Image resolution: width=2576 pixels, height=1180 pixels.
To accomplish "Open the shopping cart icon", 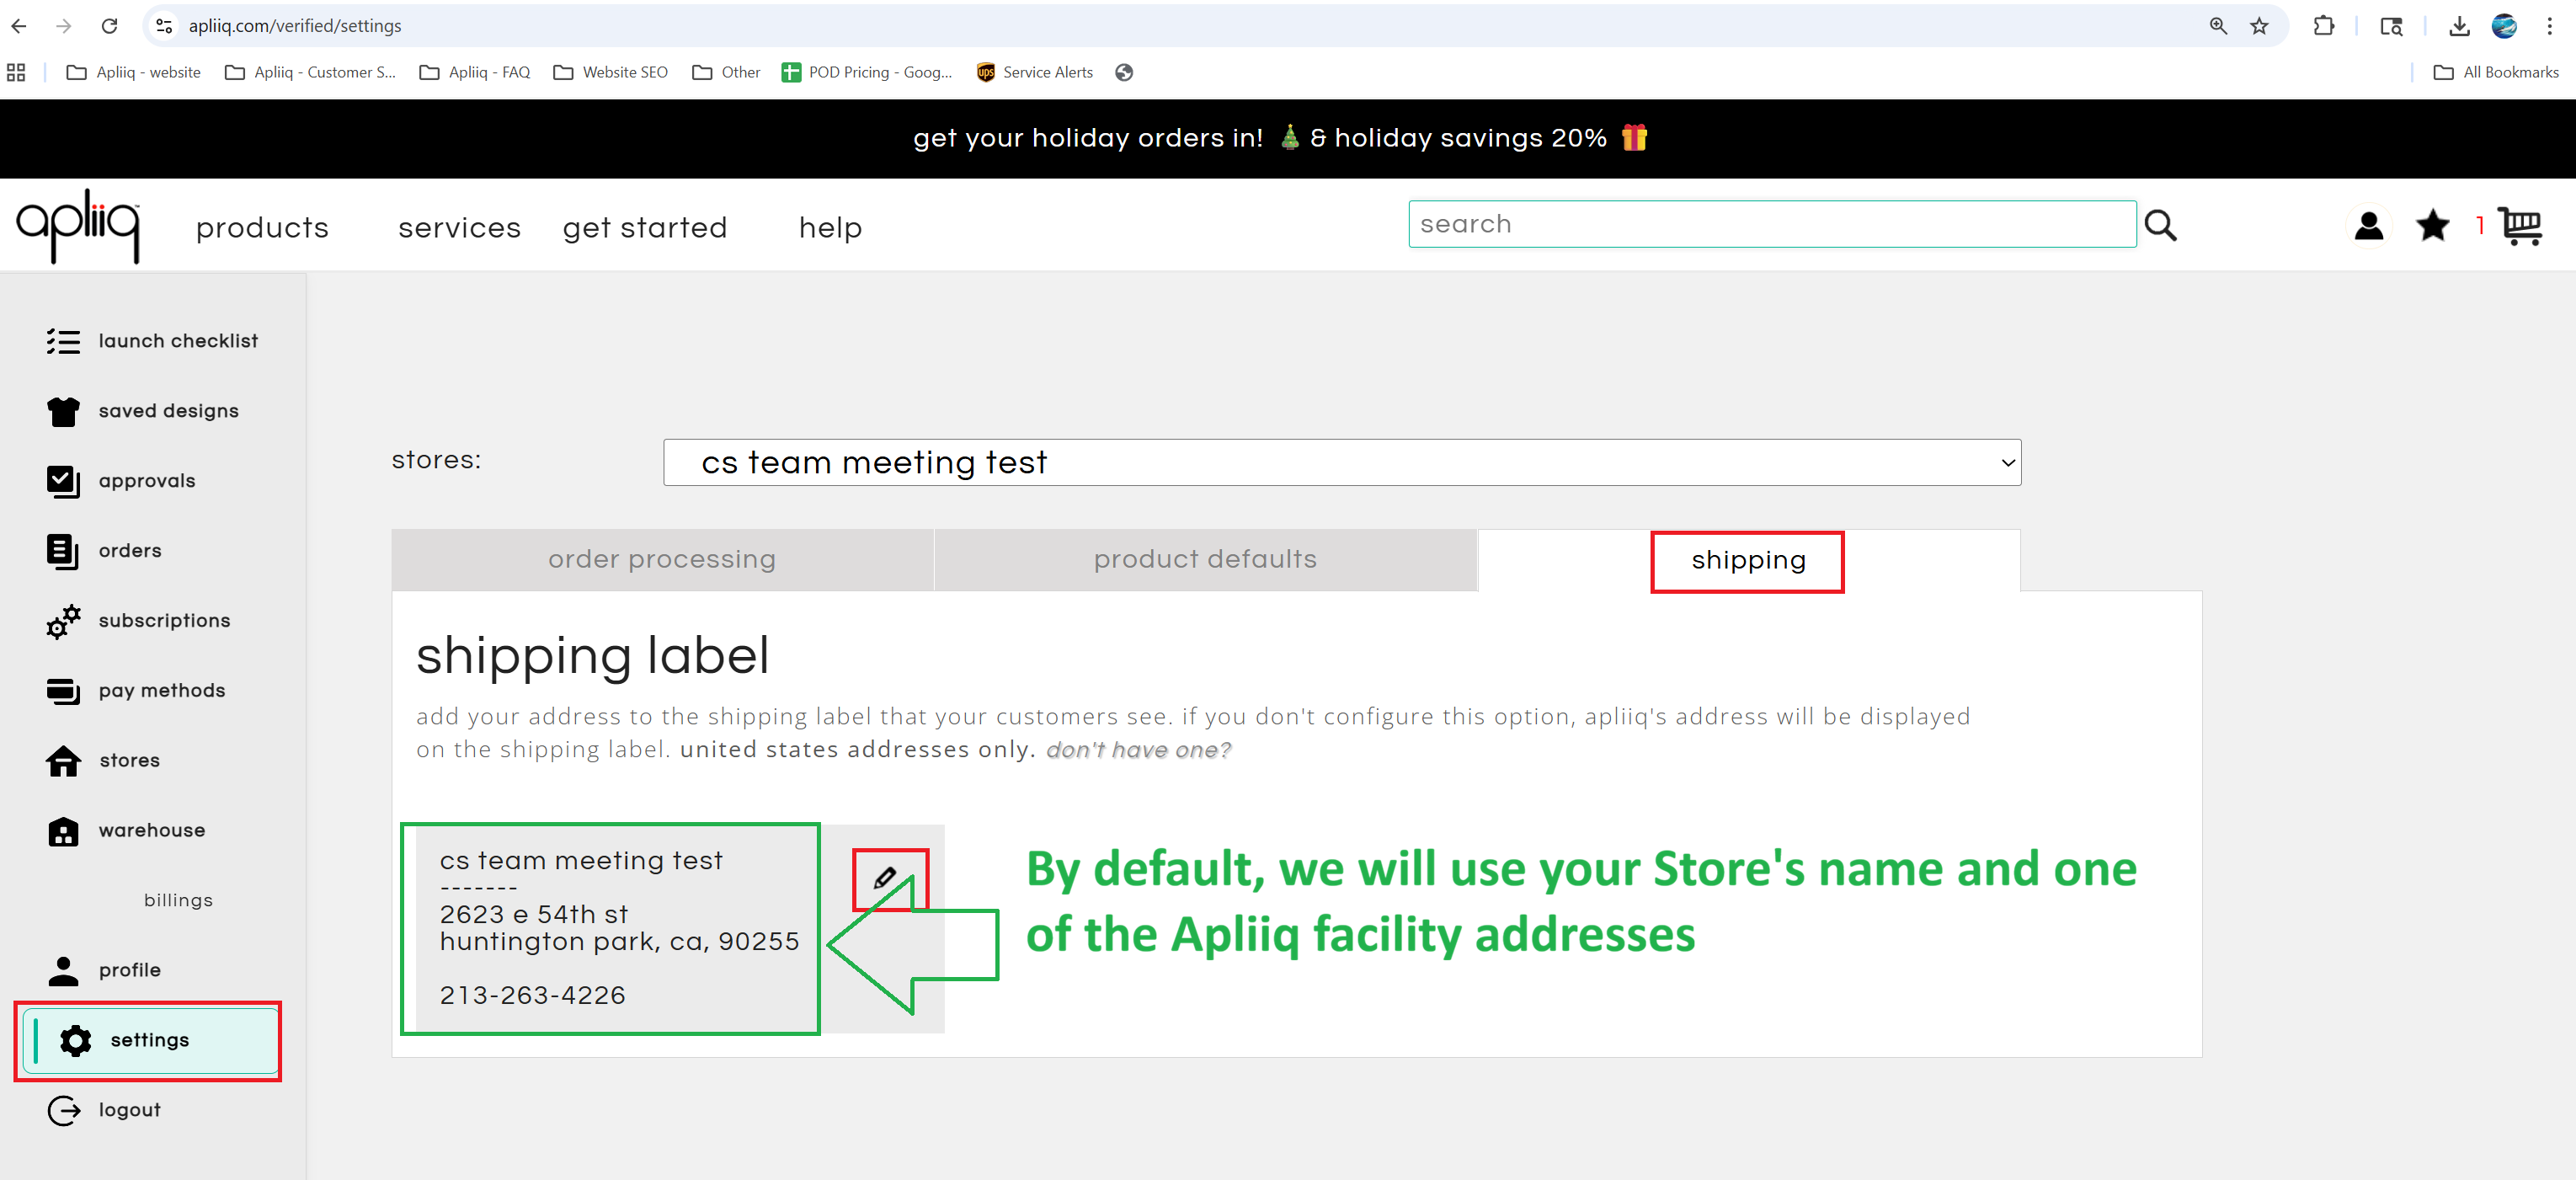I will click(x=2520, y=226).
